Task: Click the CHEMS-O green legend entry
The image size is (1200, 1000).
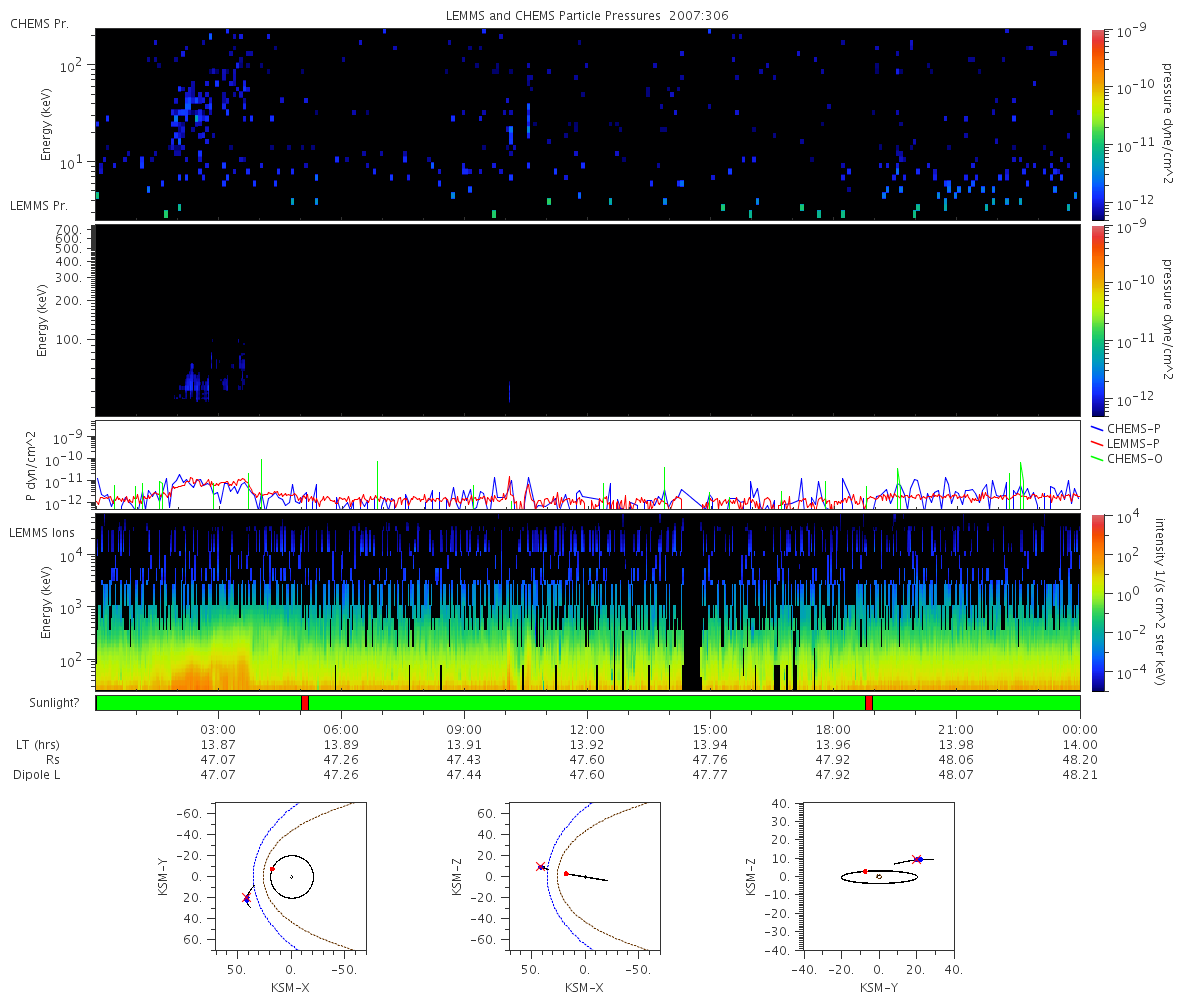Action: pos(1128,458)
